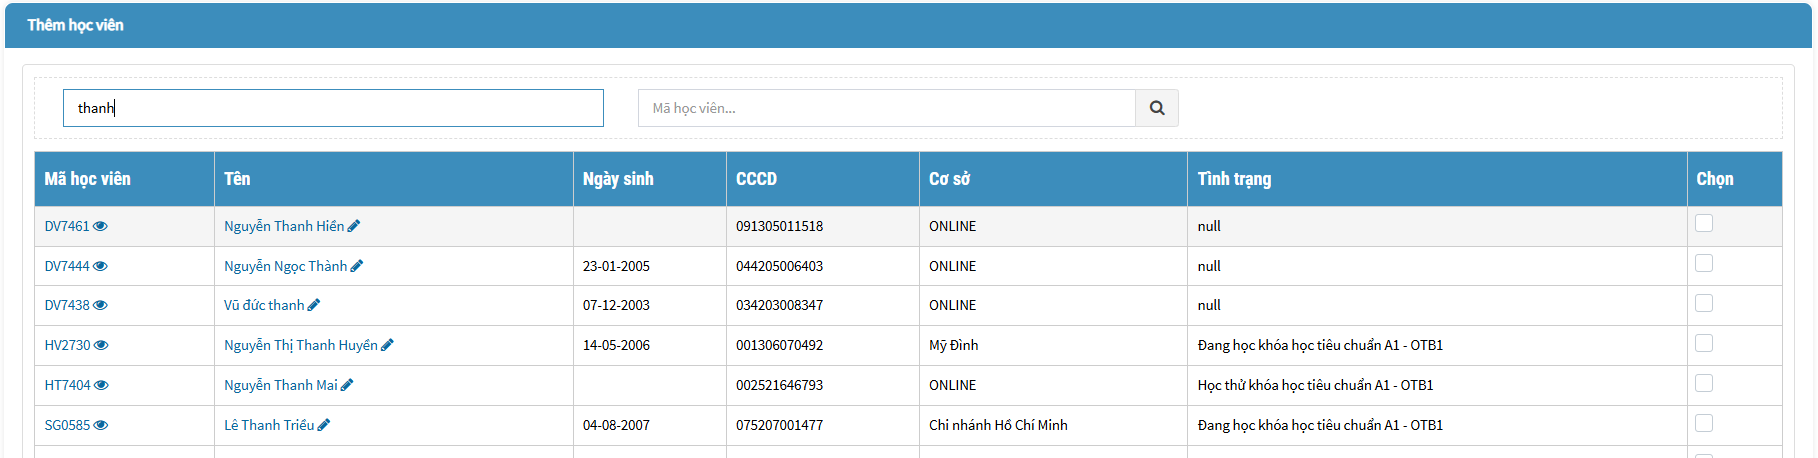1818x458 pixels.
Task: Click the magnifier search button
Action: pyautogui.click(x=1156, y=108)
